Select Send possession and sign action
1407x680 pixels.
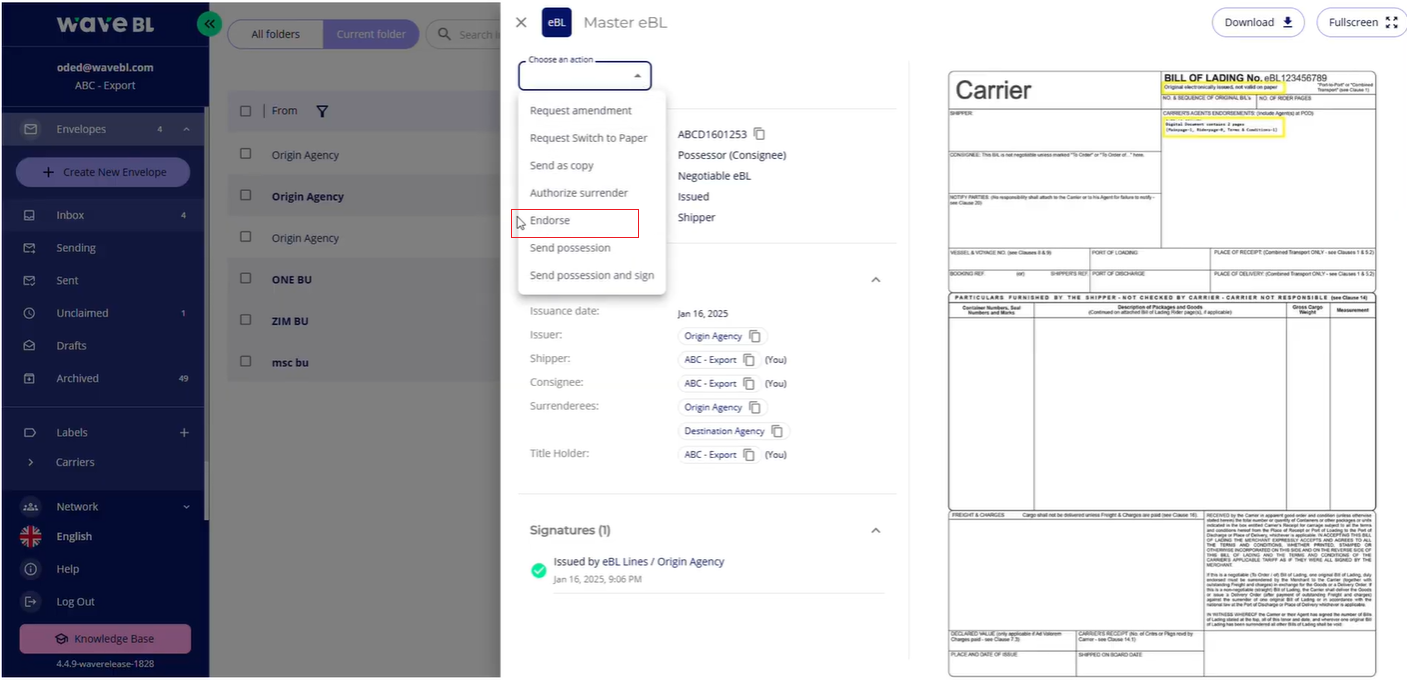point(591,276)
